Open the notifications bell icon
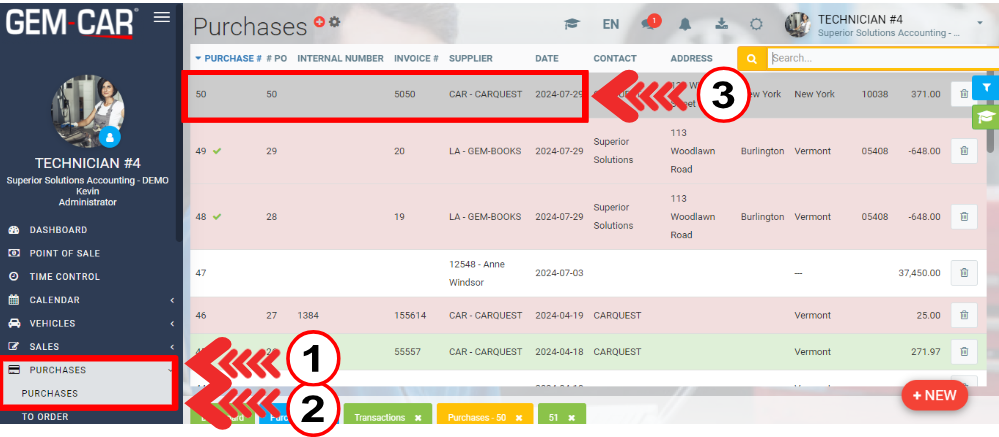This screenshot has width=999, height=437. coord(688,25)
